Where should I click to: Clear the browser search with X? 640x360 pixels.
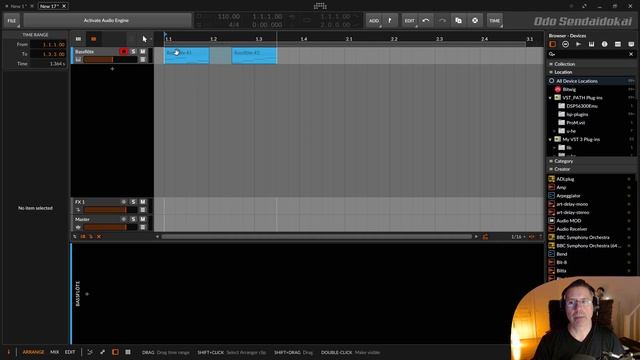(631, 54)
